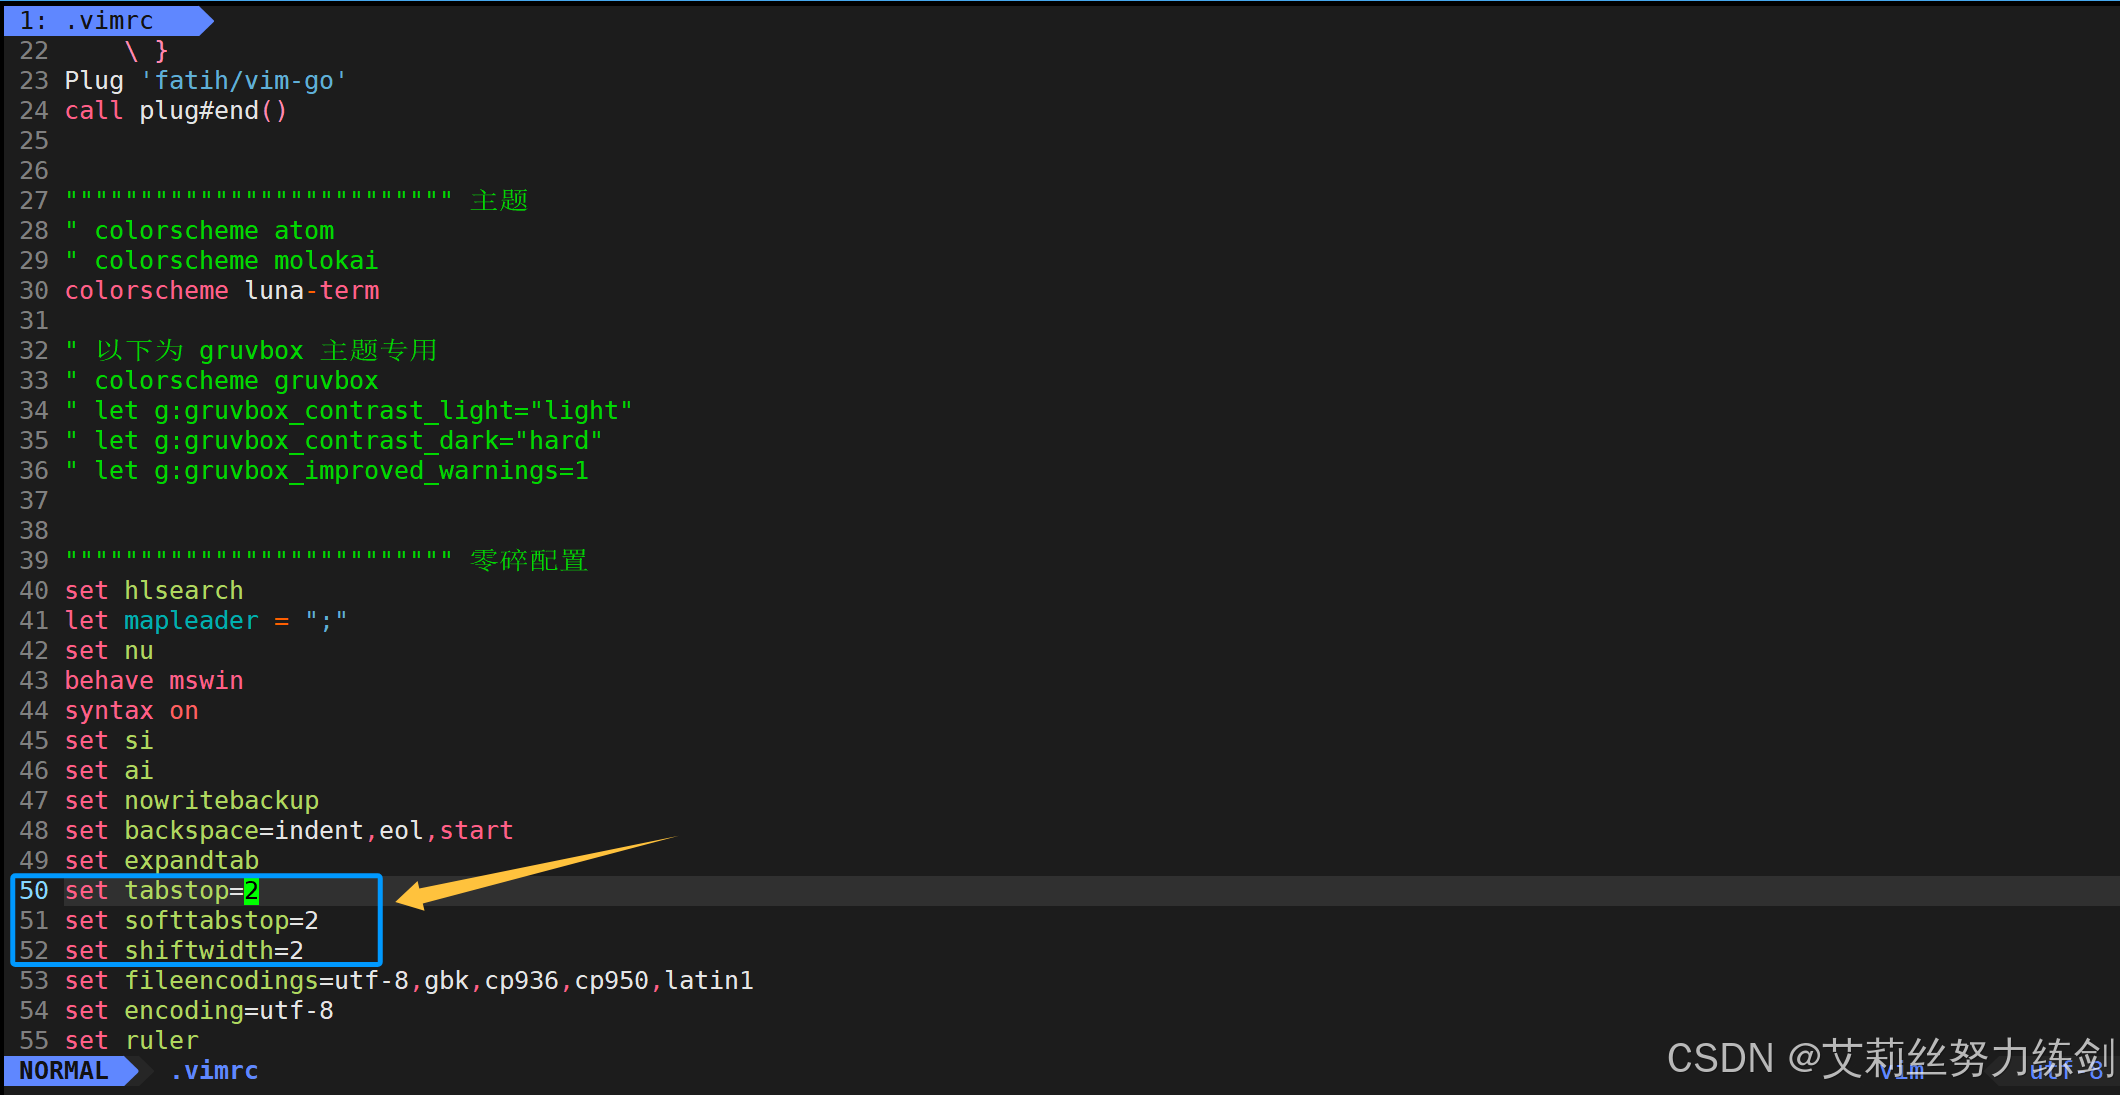2120x1095 pixels.
Task: Click the CSDN watermark text
Action: (1888, 1057)
